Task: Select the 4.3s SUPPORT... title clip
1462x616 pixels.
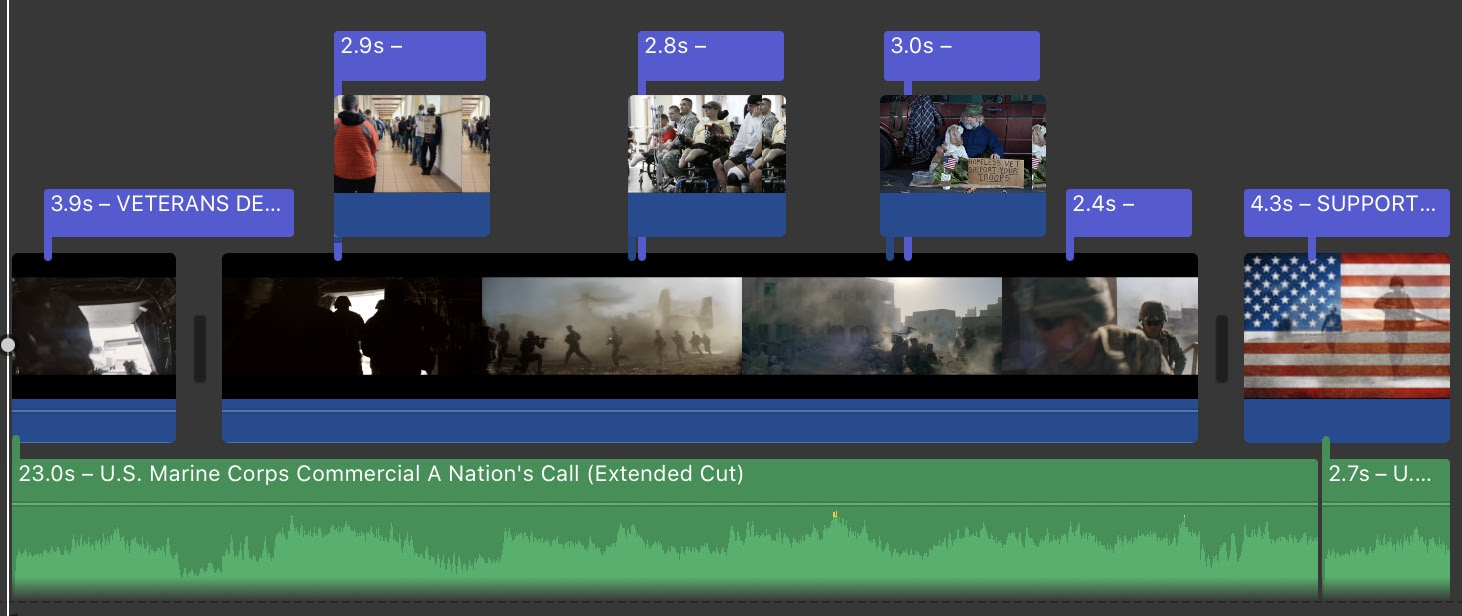Action: tap(1347, 212)
